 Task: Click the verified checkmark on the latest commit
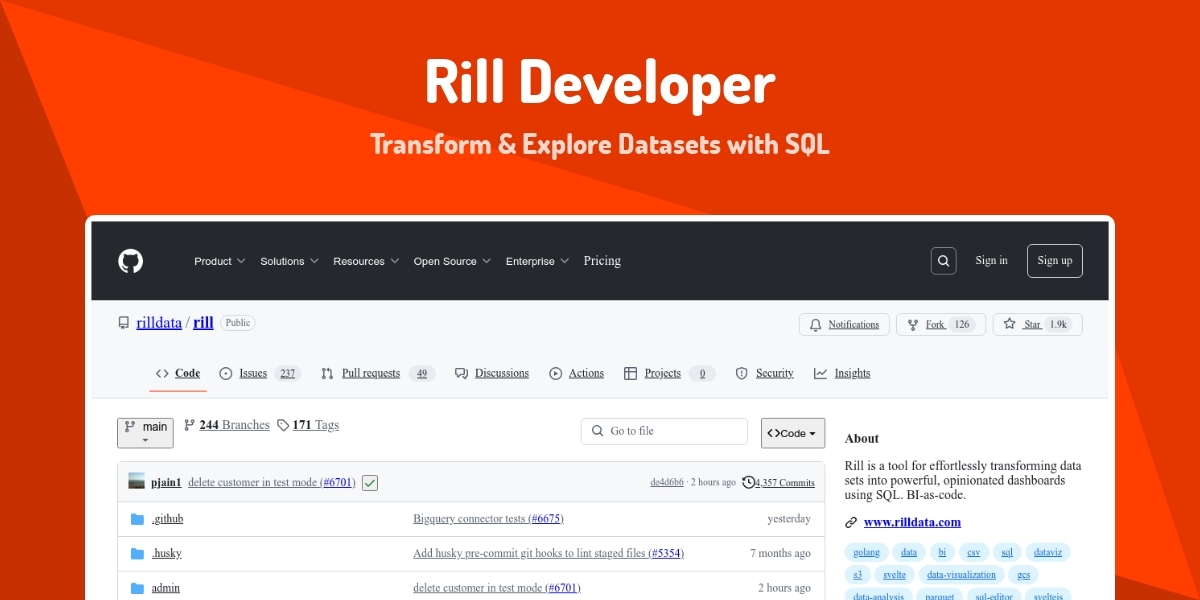pyautogui.click(x=369, y=482)
